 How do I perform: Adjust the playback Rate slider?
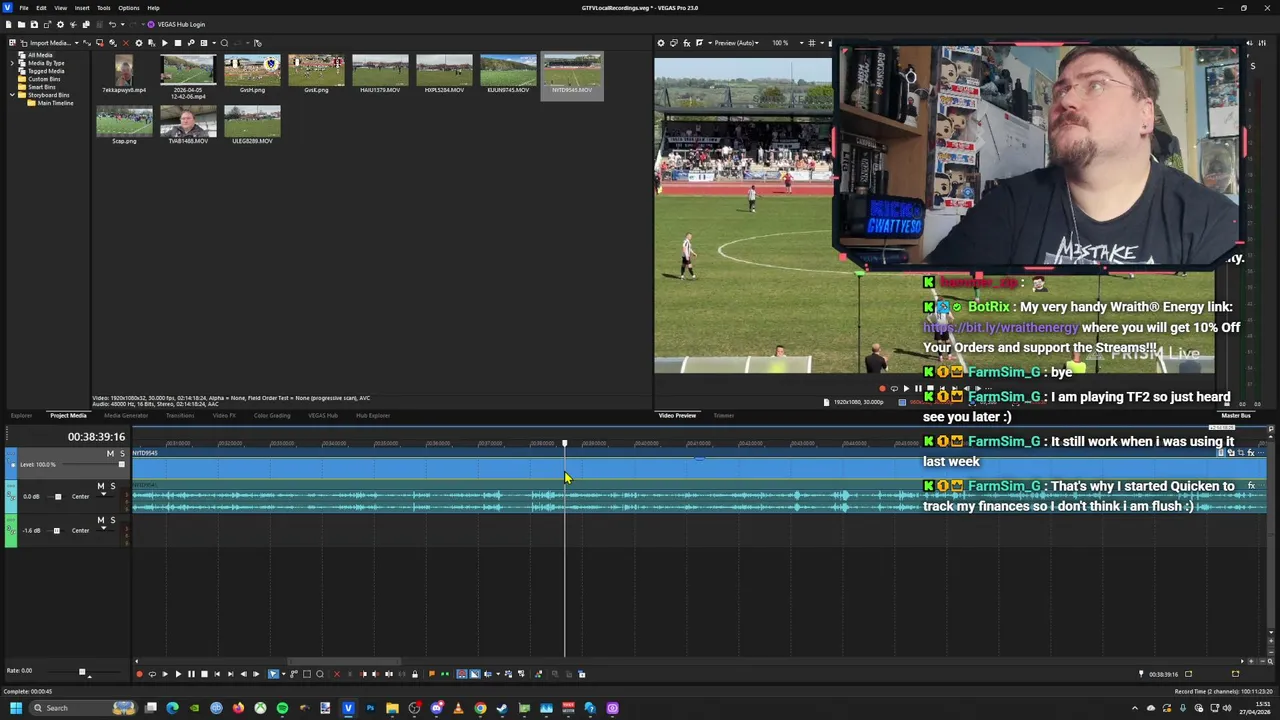pos(82,672)
